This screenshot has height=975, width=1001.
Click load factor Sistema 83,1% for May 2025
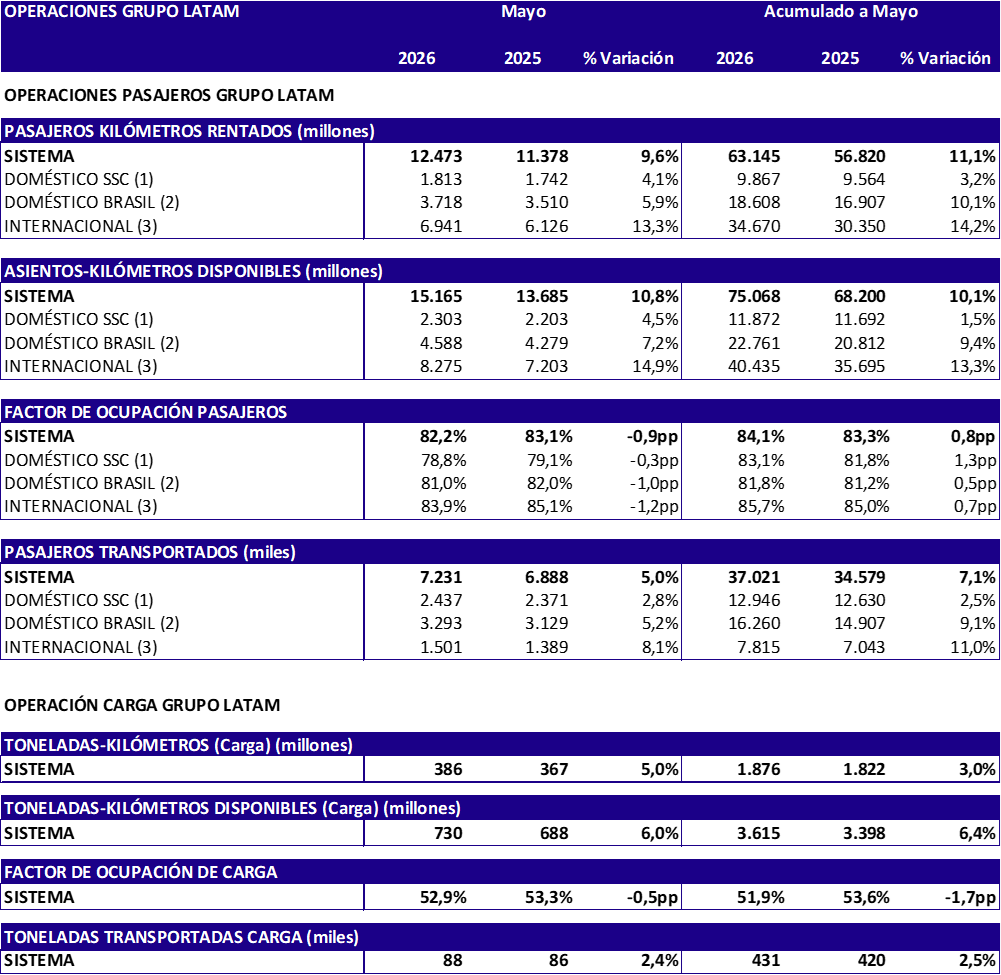pyautogui.click(x=549, y=437)
